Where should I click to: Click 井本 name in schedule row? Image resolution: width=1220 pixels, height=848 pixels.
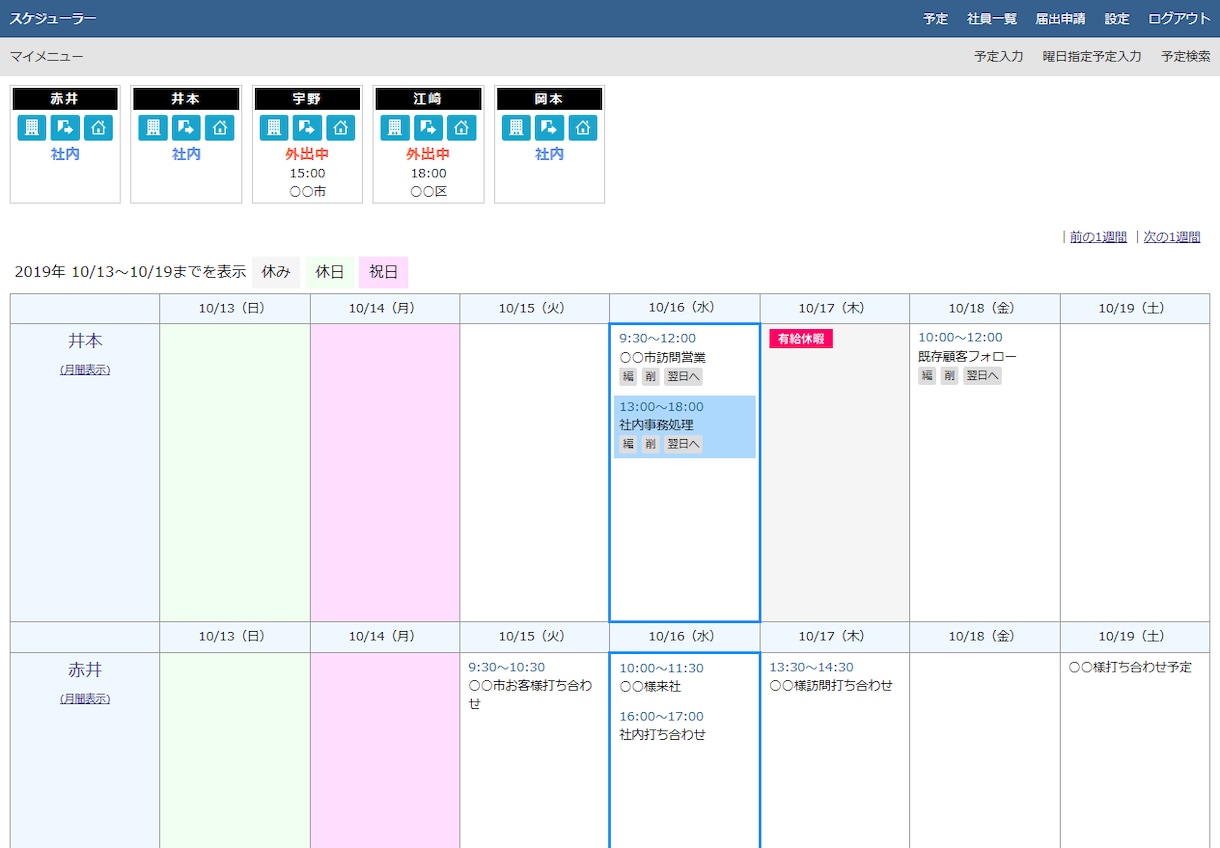(x=85, y=341)
